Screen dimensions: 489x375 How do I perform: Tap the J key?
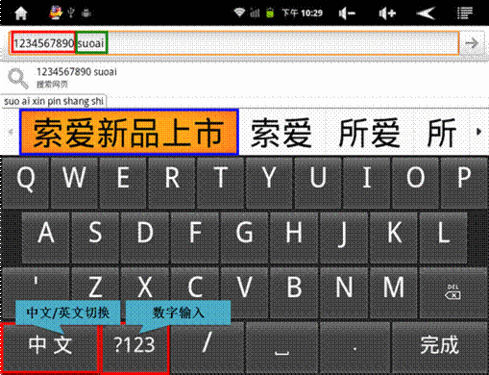(344, 238)
